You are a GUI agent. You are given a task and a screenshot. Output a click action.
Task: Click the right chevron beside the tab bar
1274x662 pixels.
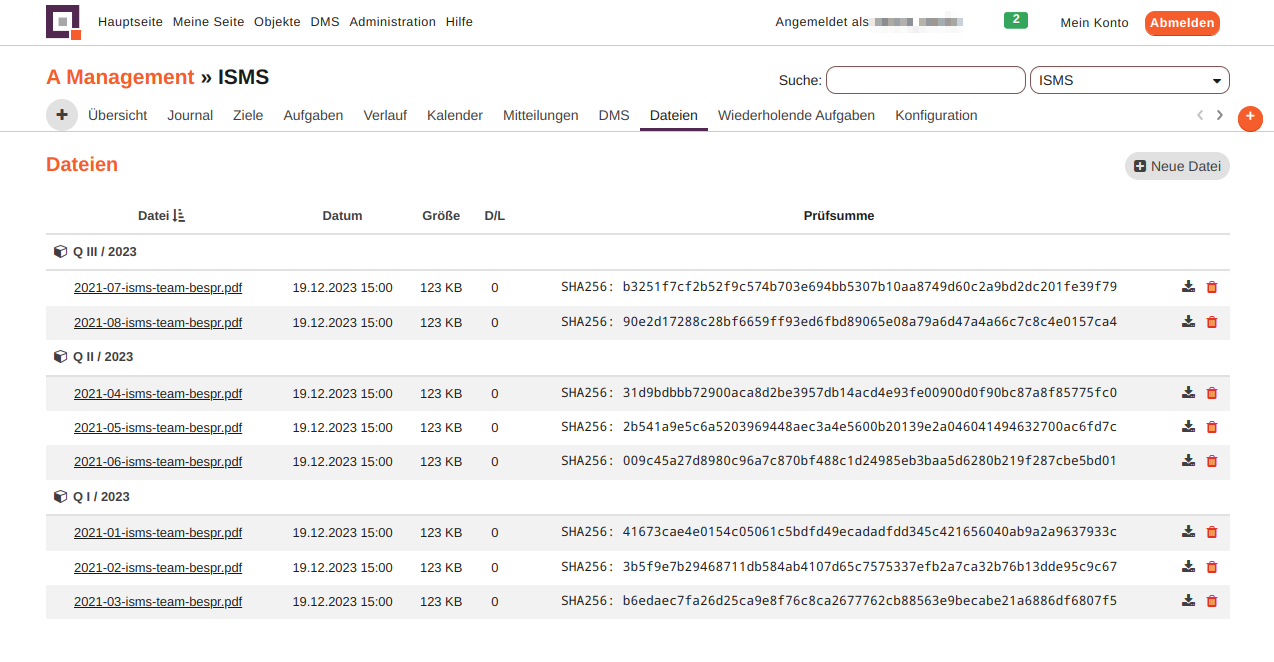(1219, 115)
